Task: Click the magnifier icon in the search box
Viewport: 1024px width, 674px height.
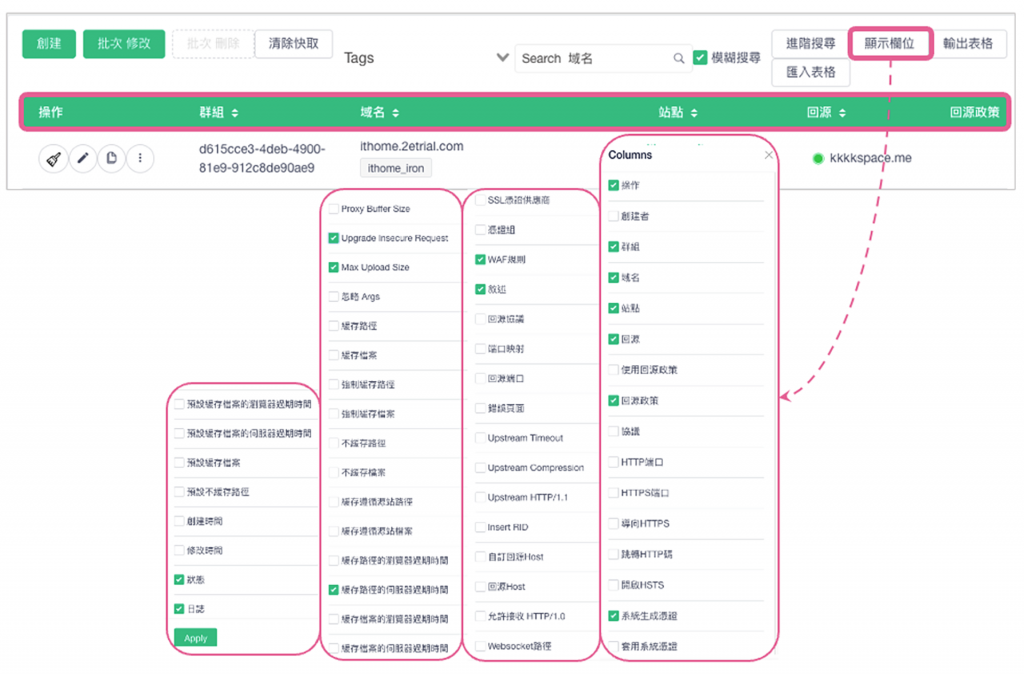Action: click(679, 58)
